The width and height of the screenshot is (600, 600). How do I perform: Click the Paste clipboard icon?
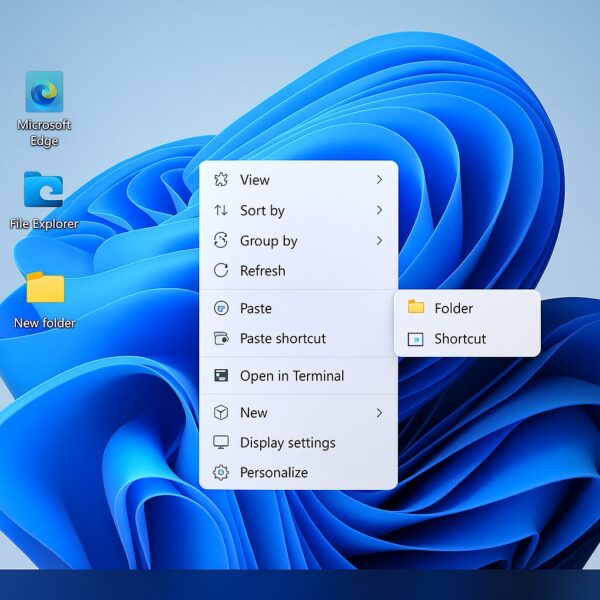(221, 308)
